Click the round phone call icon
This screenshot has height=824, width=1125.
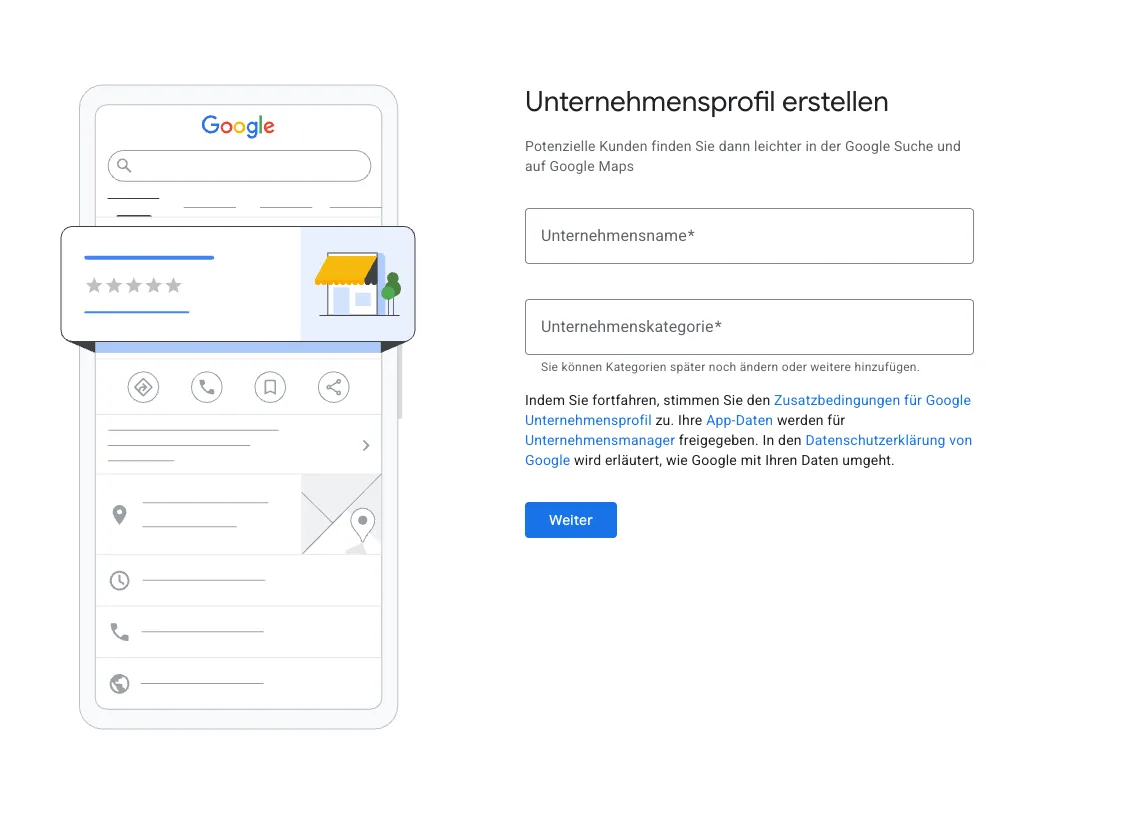207,388
